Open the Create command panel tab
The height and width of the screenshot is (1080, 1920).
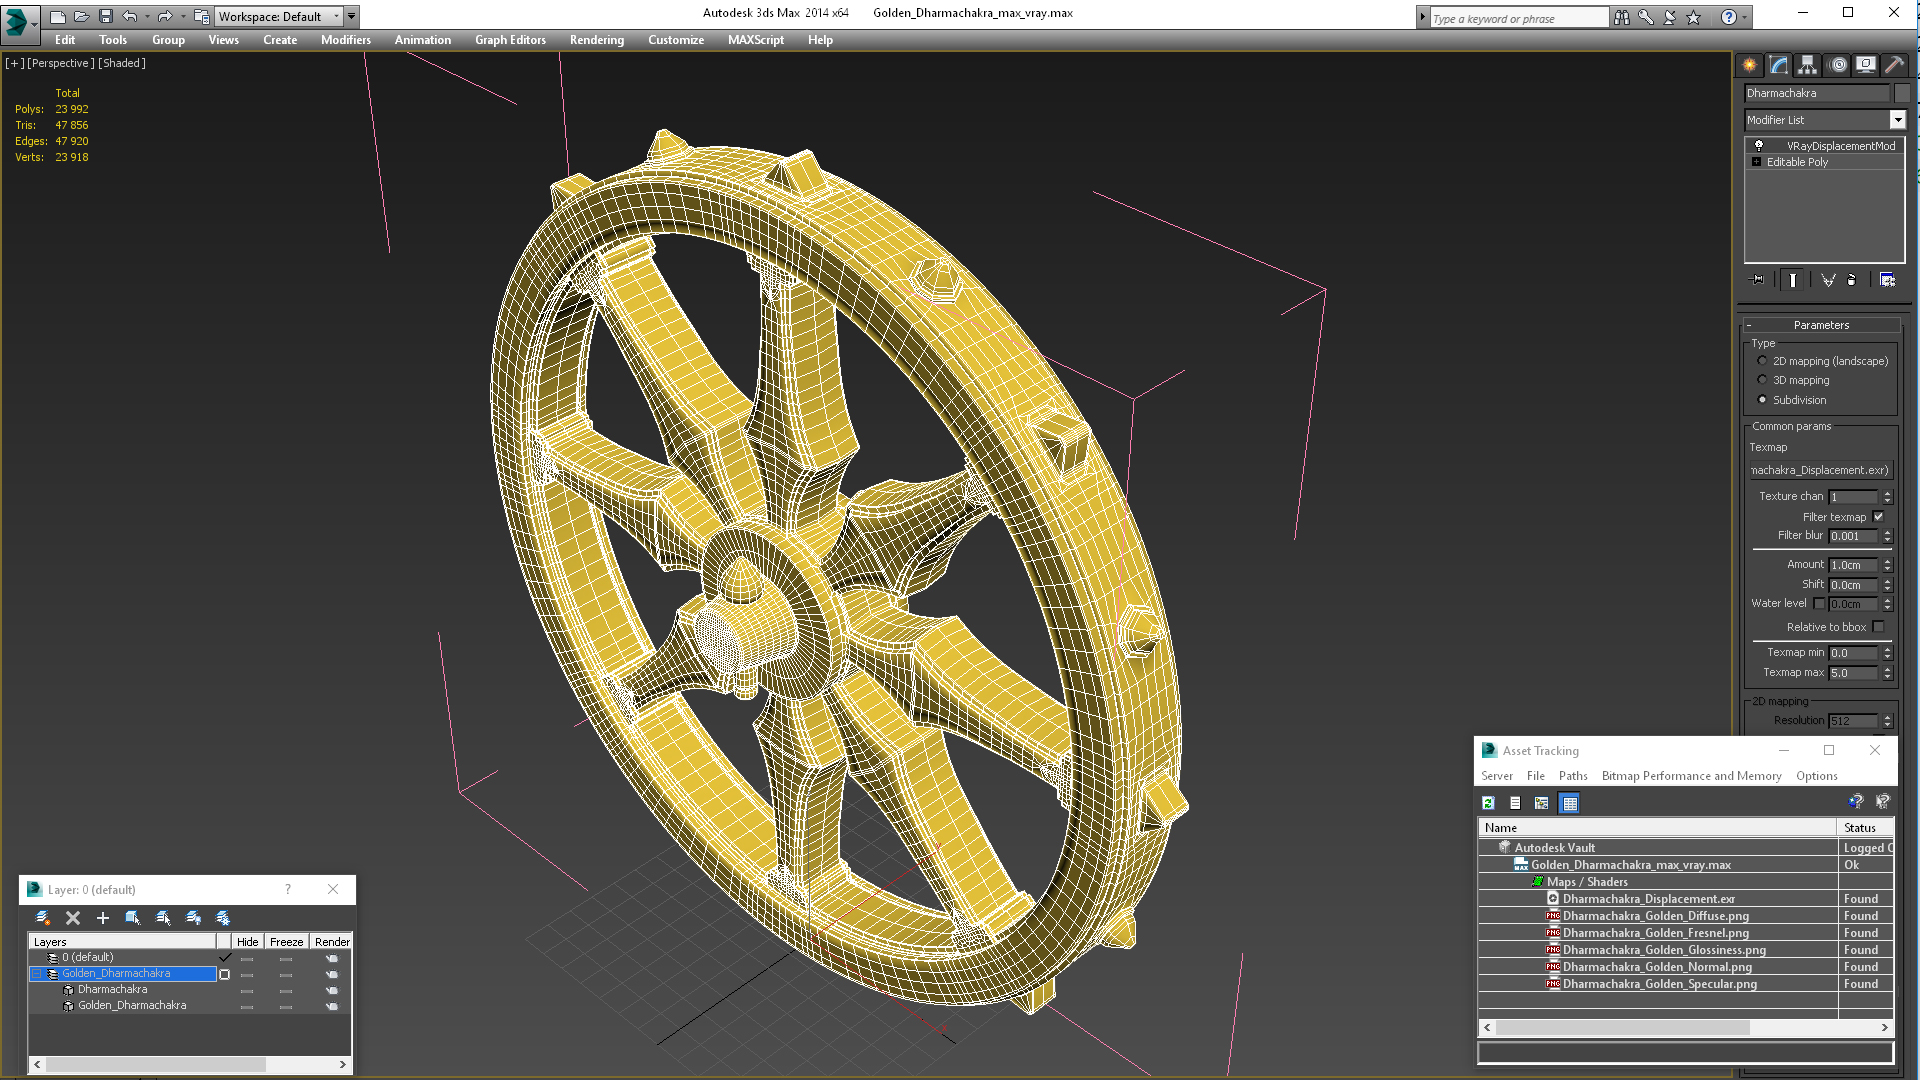pyautogui.click(x=1749, y=65)
